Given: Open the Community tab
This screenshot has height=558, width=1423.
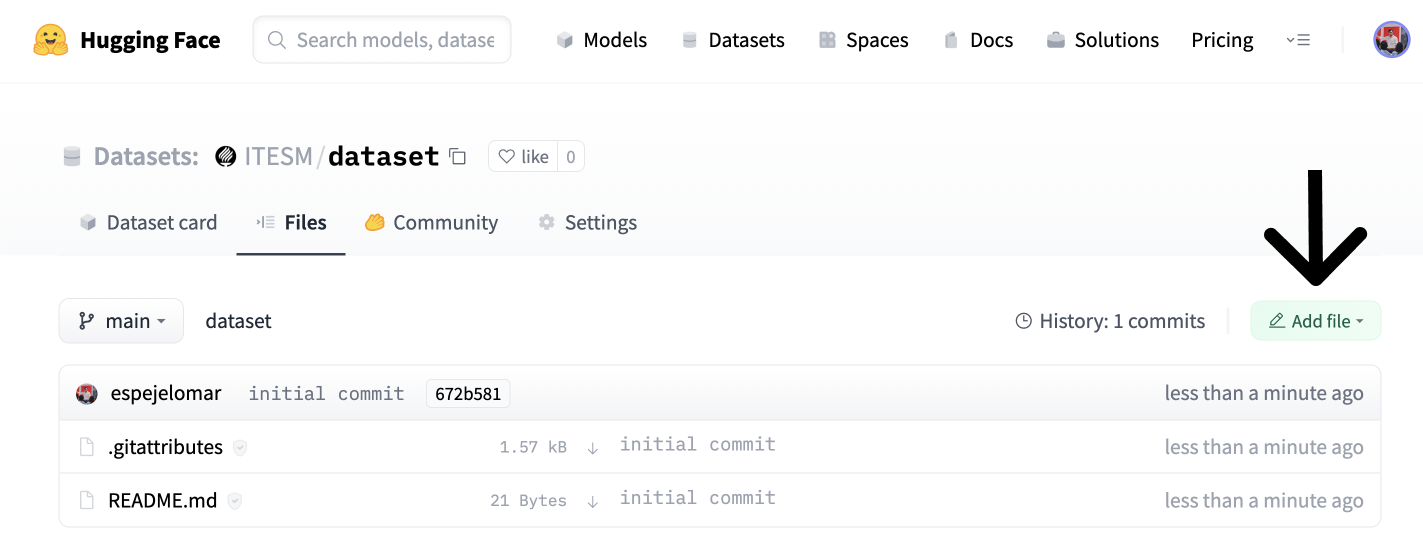Looking at the screenshot, I should tap(431, 222).
